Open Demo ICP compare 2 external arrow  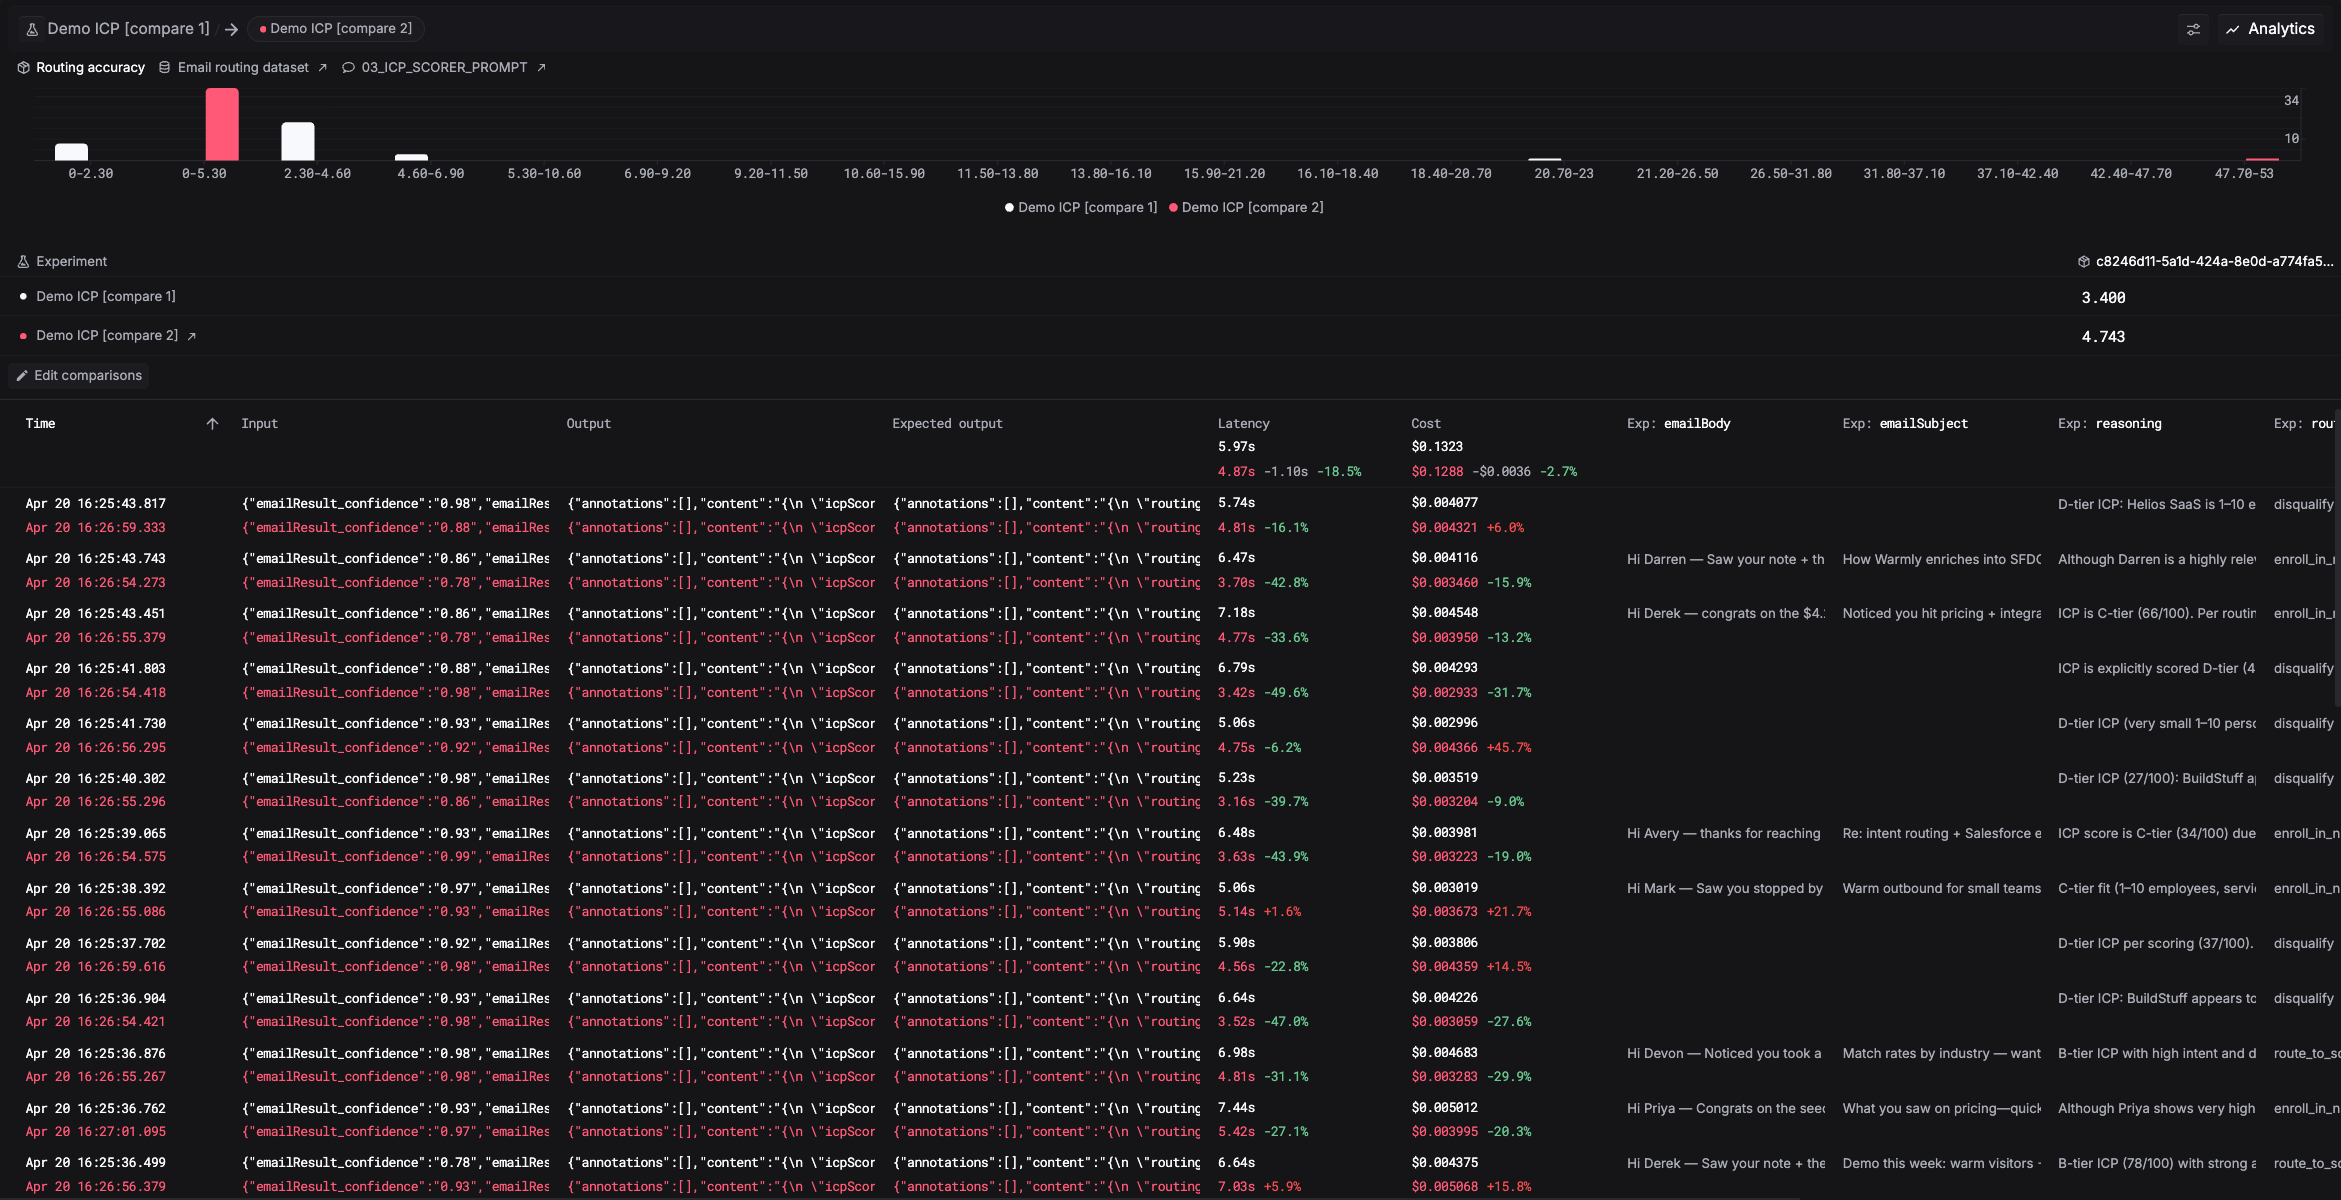tap(191, 336)
